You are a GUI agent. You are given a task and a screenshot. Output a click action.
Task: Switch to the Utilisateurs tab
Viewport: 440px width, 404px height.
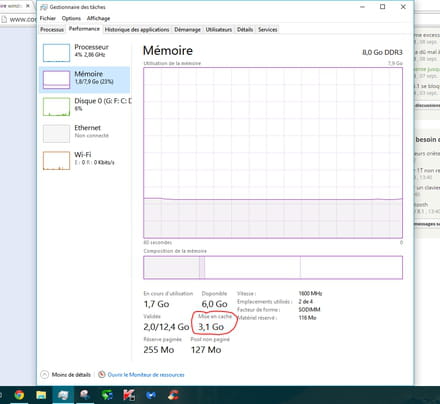point(219,30)
